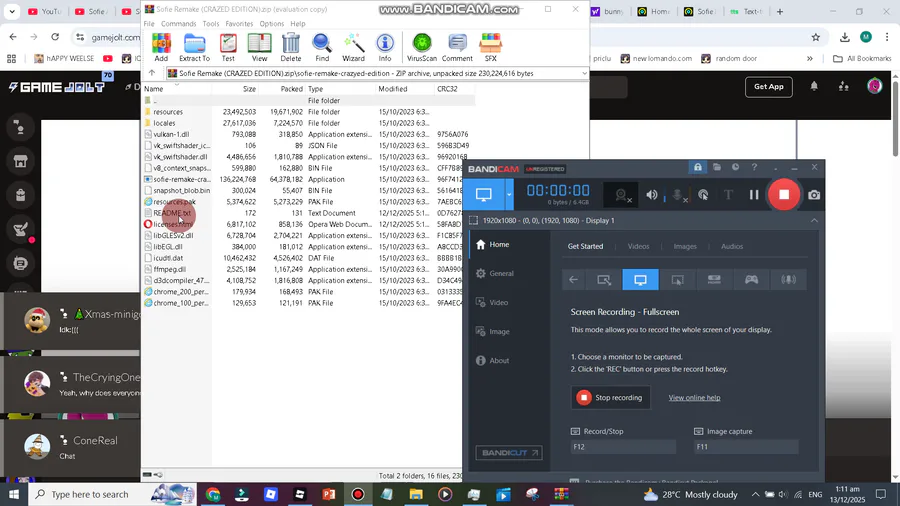Open Bandicam About page
This screenshot has height=506, width=900.
click(493, 360)
